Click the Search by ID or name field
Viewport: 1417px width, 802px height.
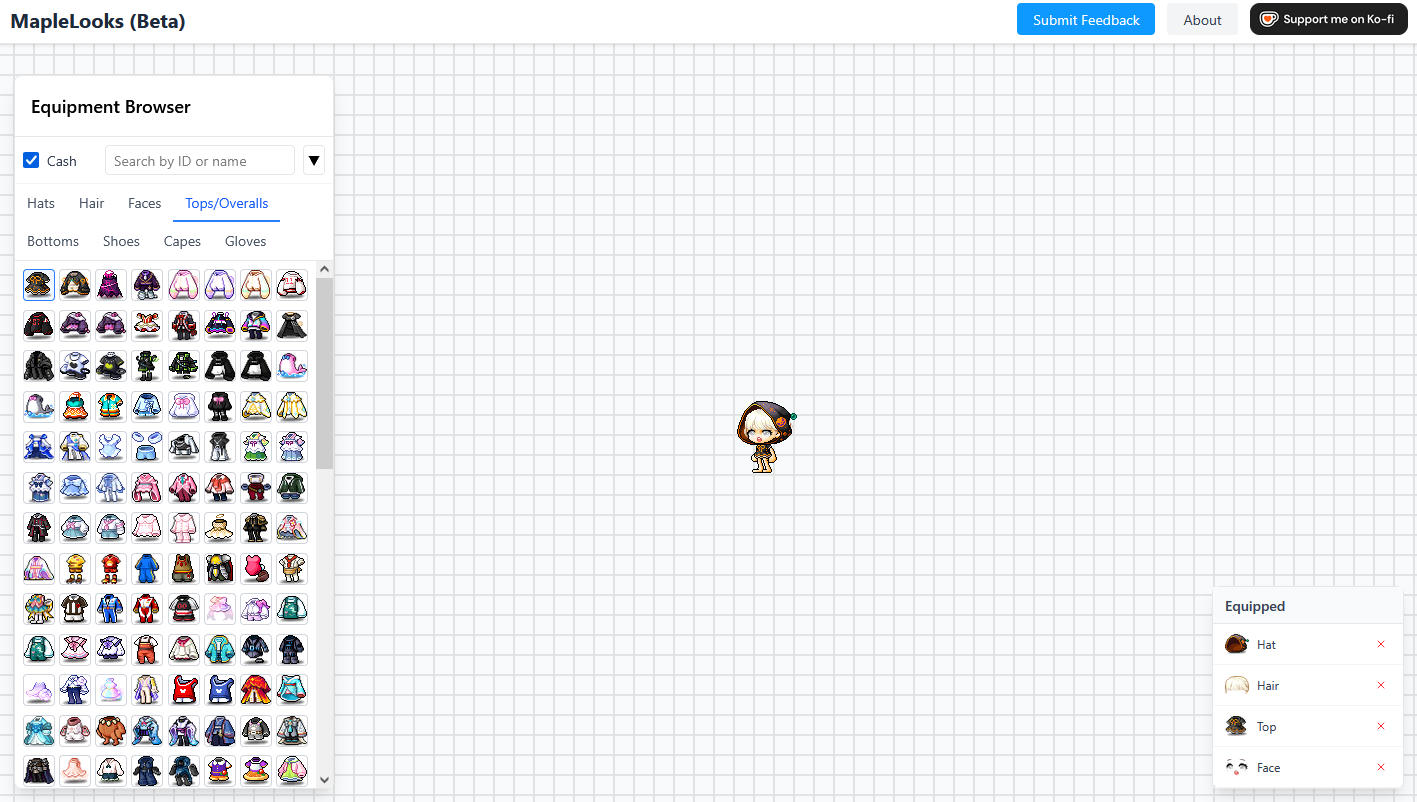[x=199, y=160]
